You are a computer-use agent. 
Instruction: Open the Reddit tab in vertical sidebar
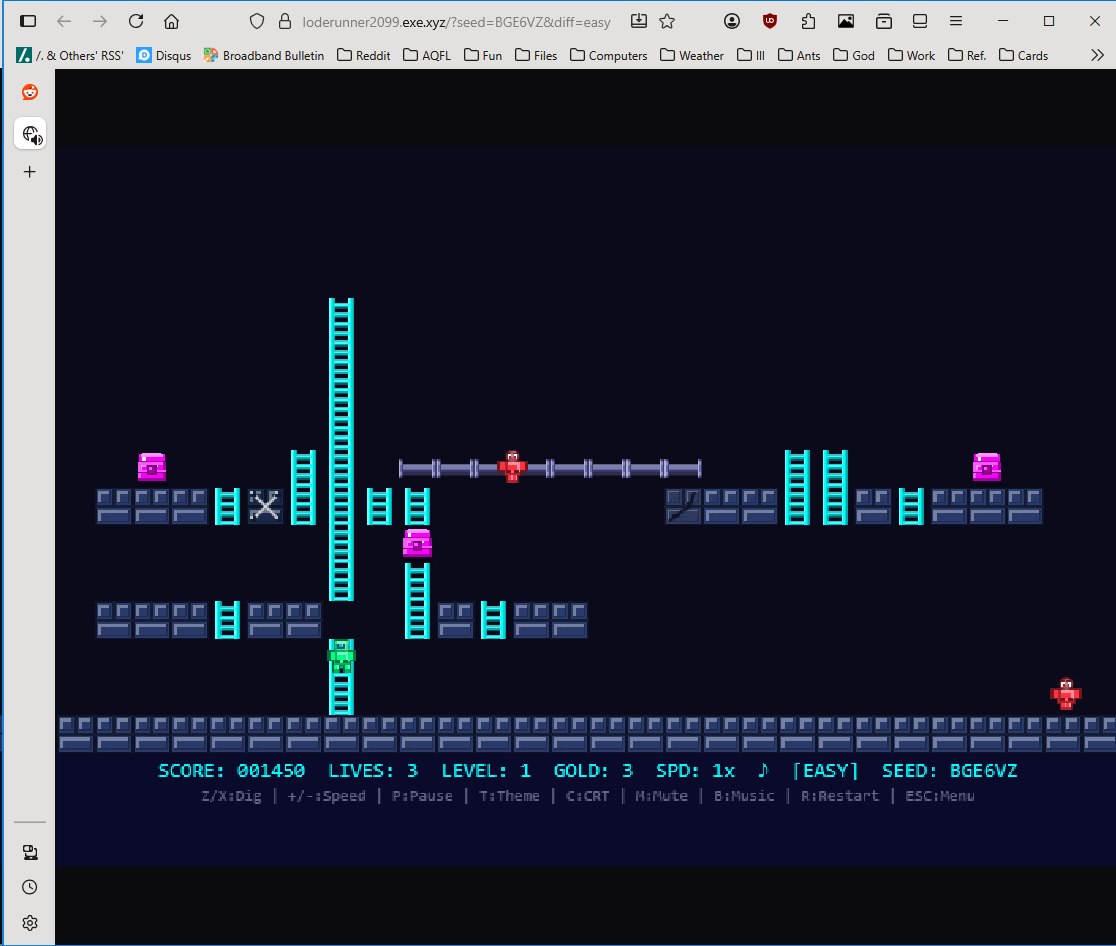pyautogui.click(x=30, y=92)
